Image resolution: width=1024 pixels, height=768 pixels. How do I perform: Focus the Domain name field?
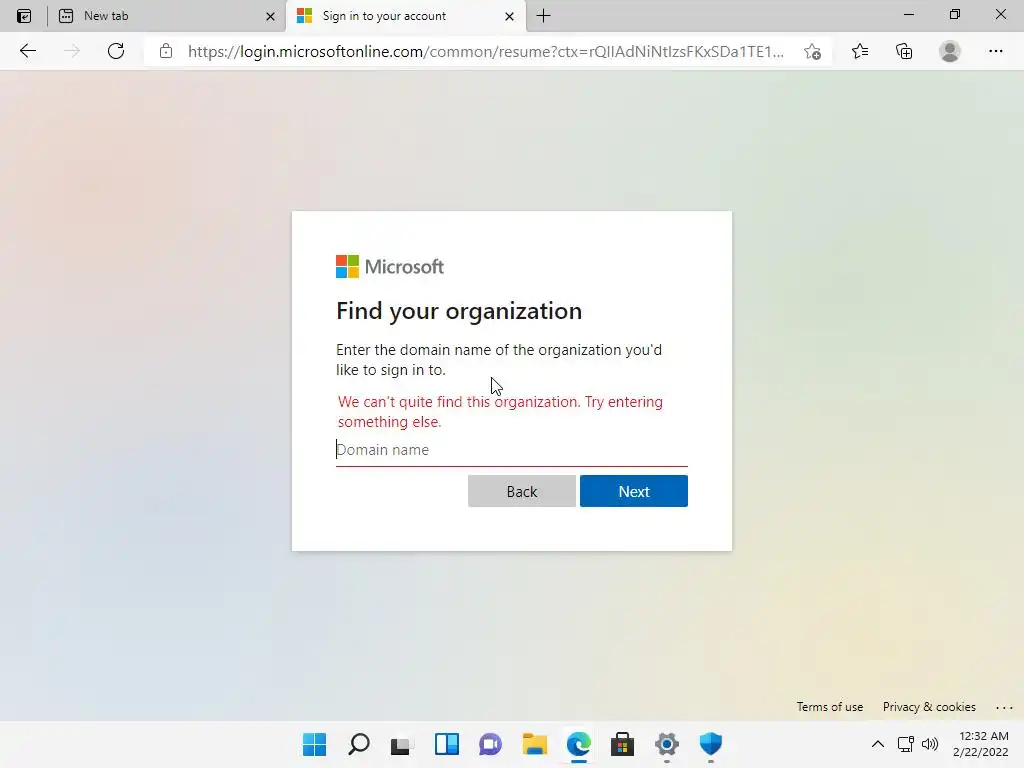tap(511, 450)
